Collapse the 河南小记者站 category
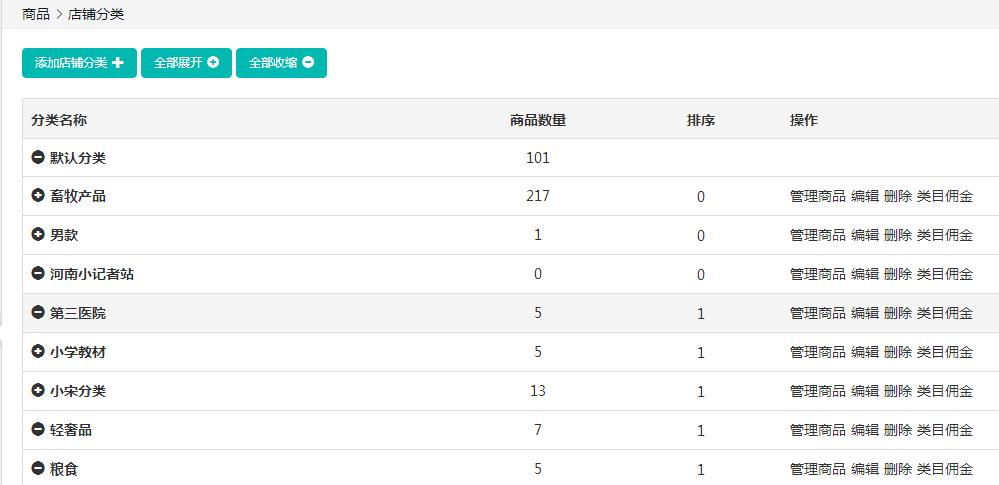This screenshot has width=999, height=485. (x=38, y=274)
